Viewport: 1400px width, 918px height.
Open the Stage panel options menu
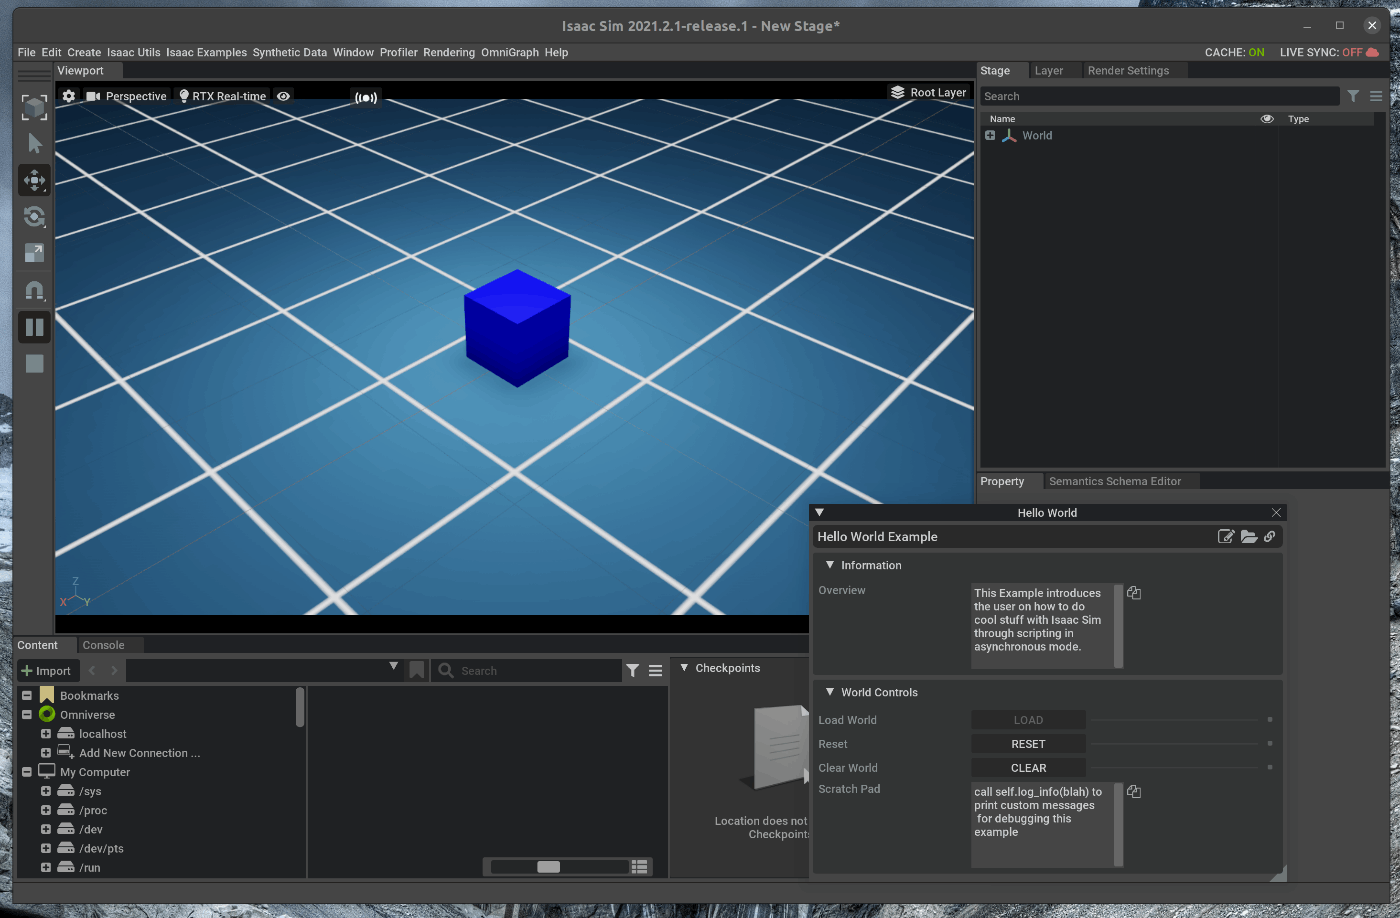coord(1376,96)
